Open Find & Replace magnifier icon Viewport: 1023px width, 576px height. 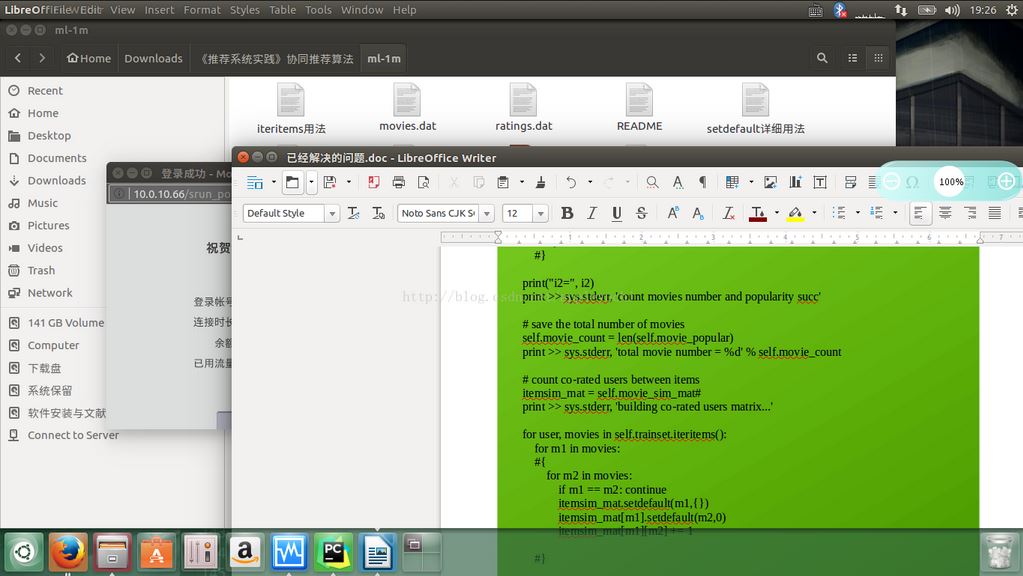click(652, 182)
